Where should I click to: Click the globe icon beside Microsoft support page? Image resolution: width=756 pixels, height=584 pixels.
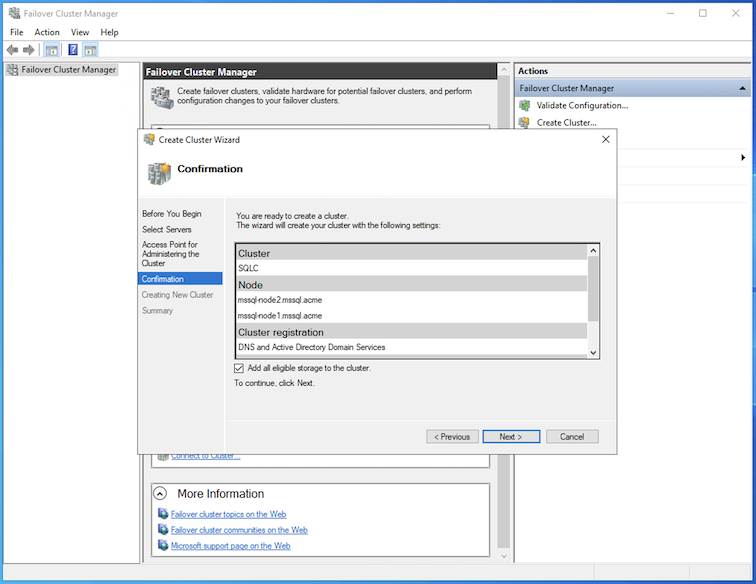(x=163, y=545)
